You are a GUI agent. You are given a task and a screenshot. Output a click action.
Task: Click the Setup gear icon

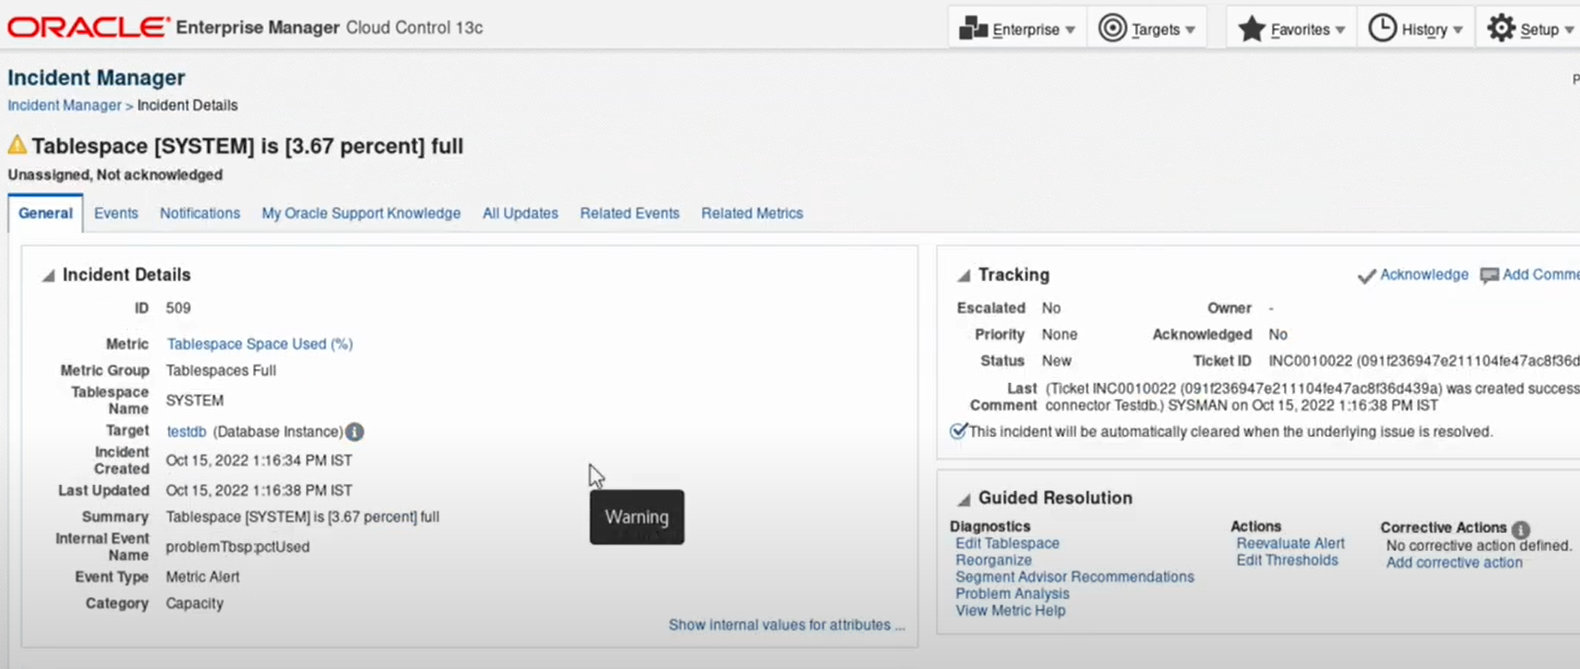tap(1501, 28)
